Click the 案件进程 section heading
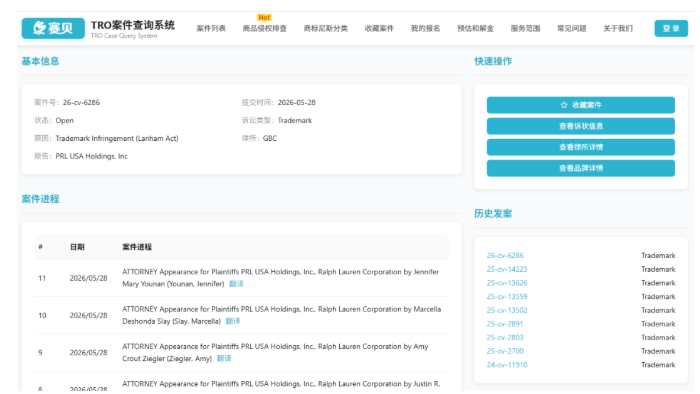Screen dimensions: 700x394 pos(40,199)
